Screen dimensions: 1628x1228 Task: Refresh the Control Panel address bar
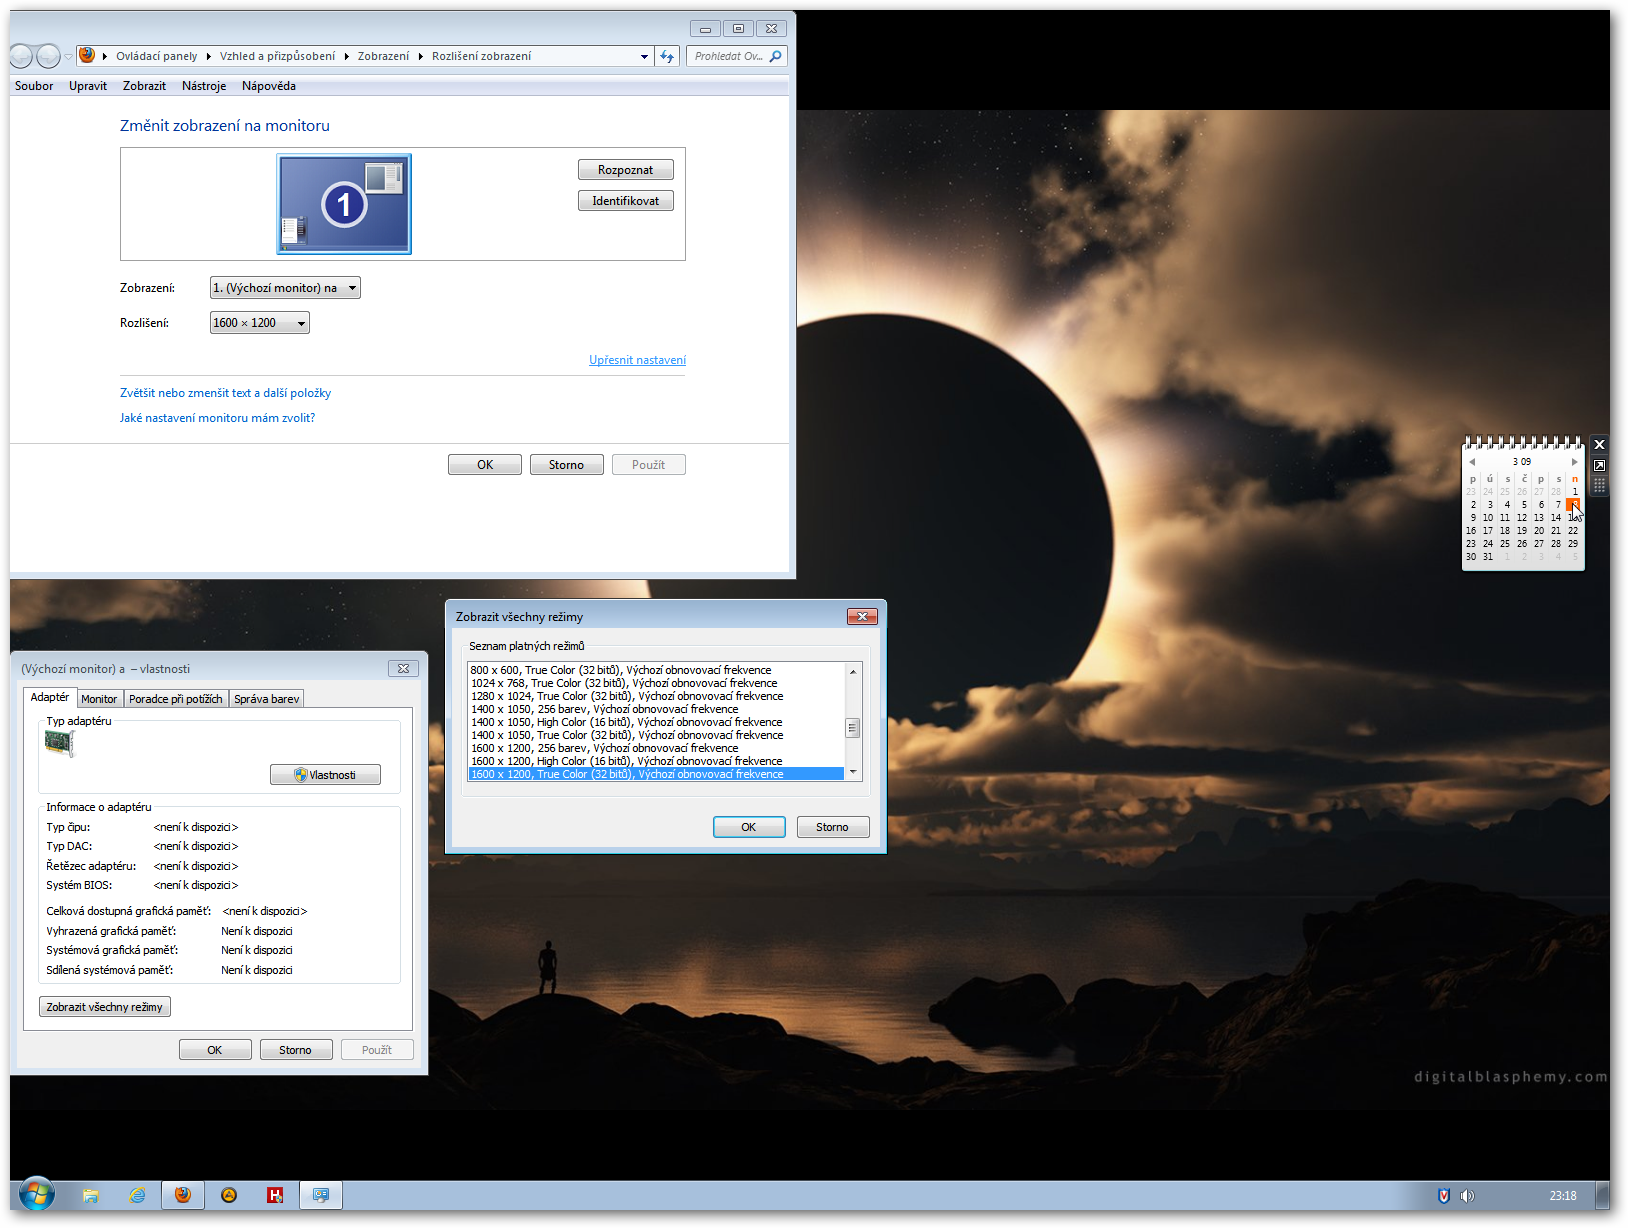pos(668,56)
